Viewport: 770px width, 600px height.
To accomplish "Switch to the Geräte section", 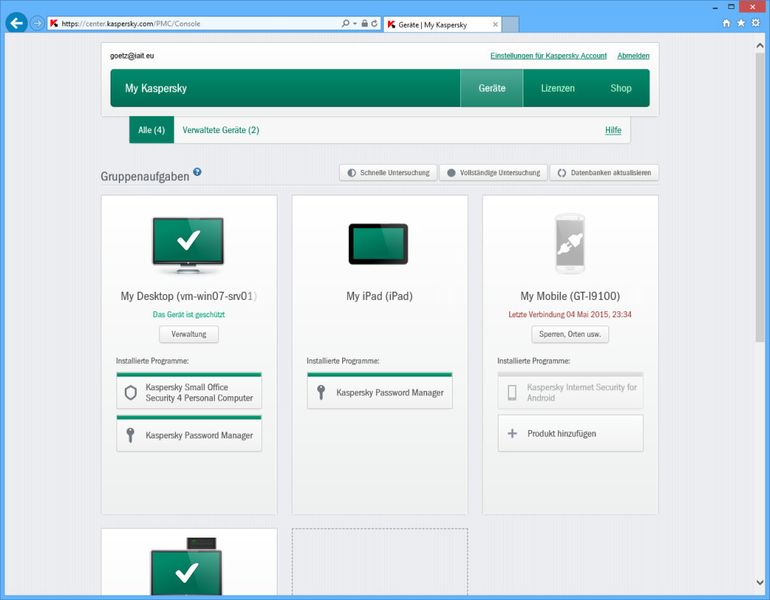I will tap(492, 88).
